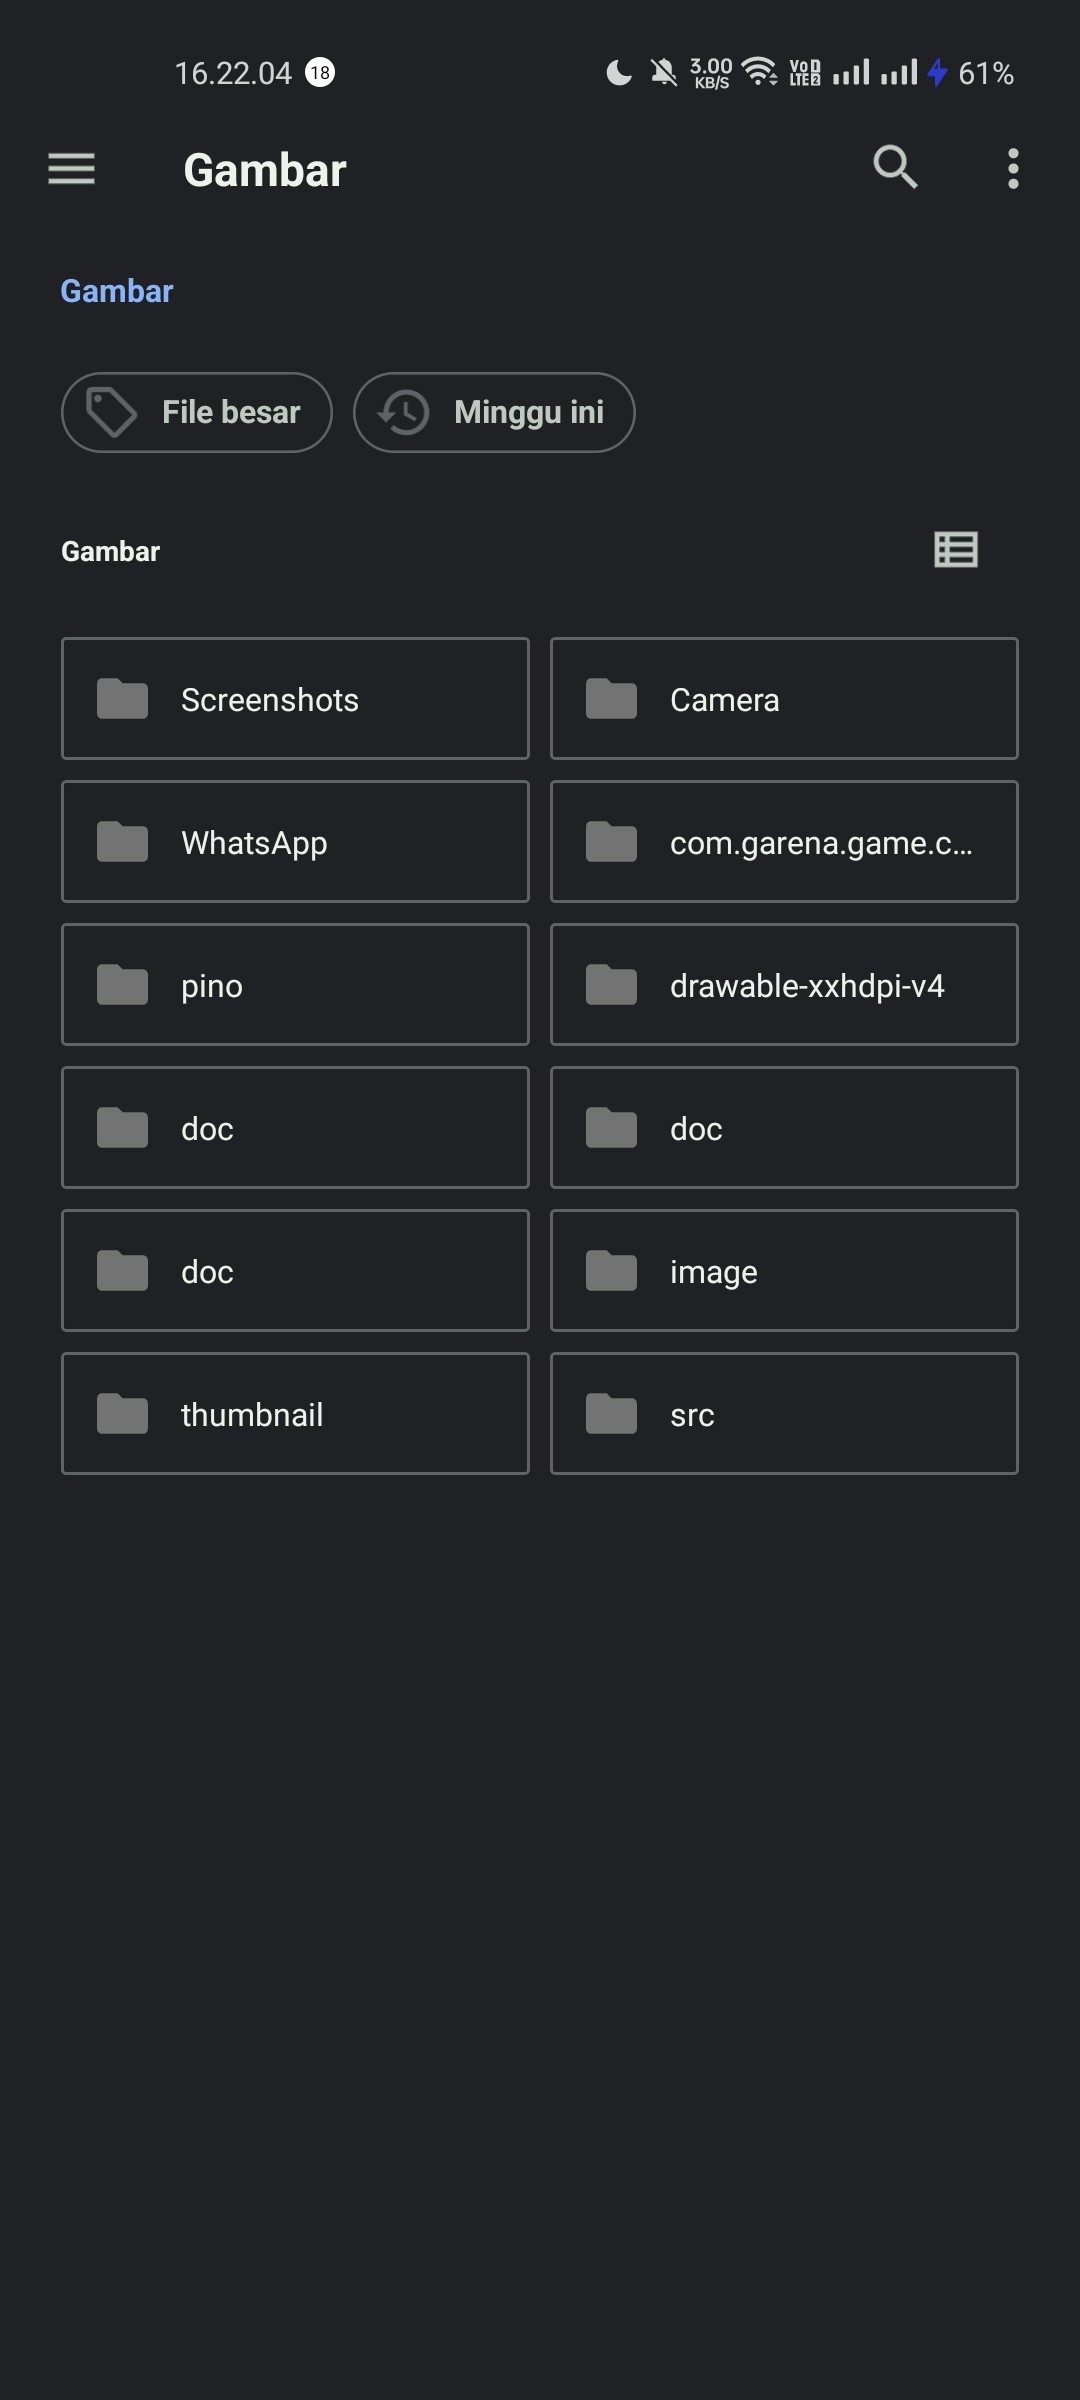Image resolution: width=1080 pixels, height=2400 pixels.
Task: Click the Gambar breadcrumb link
Action: point(117,291)
